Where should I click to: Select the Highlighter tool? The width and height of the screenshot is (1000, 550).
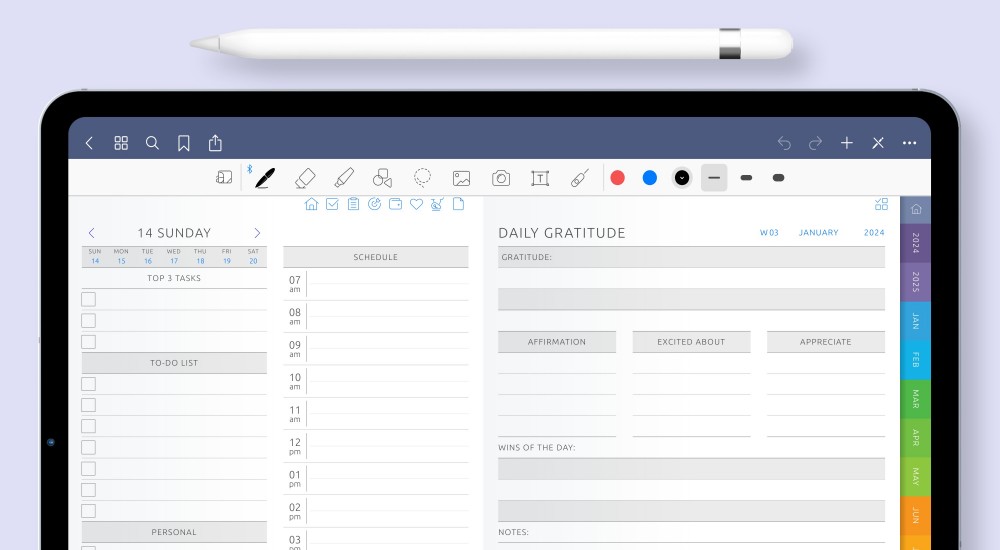pos(344,178)
